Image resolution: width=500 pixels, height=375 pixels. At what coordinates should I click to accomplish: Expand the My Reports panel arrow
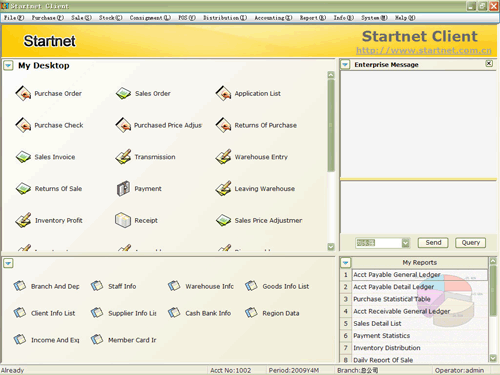pos(346,263)
